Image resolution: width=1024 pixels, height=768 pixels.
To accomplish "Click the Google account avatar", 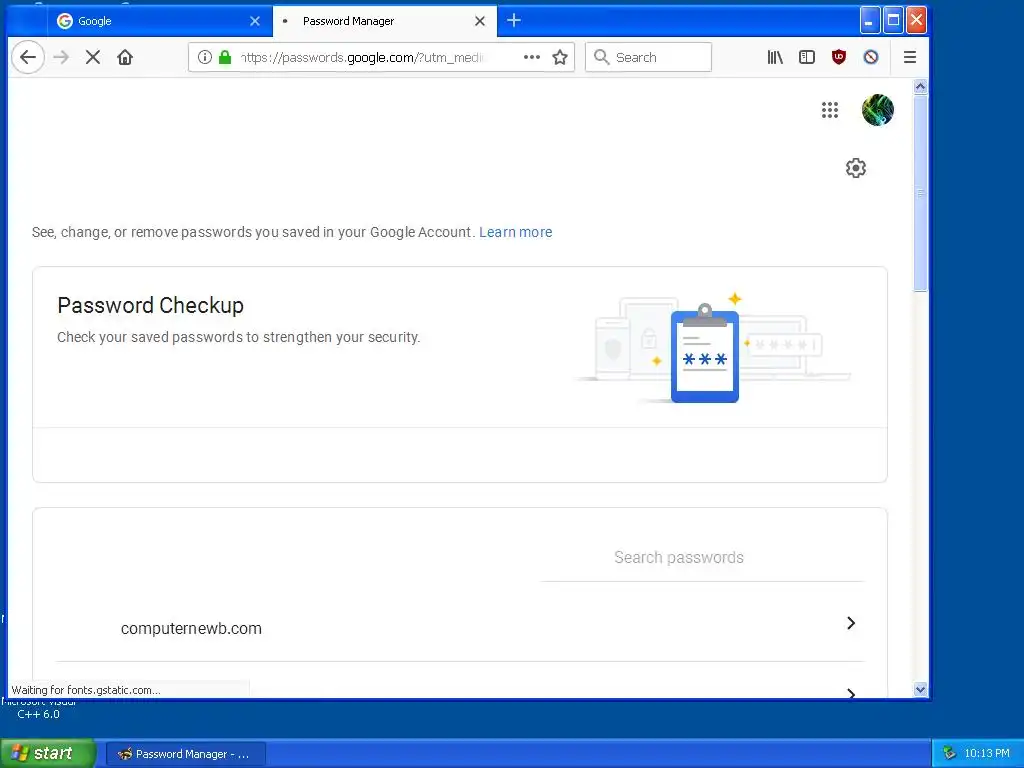I will (878, 110).
